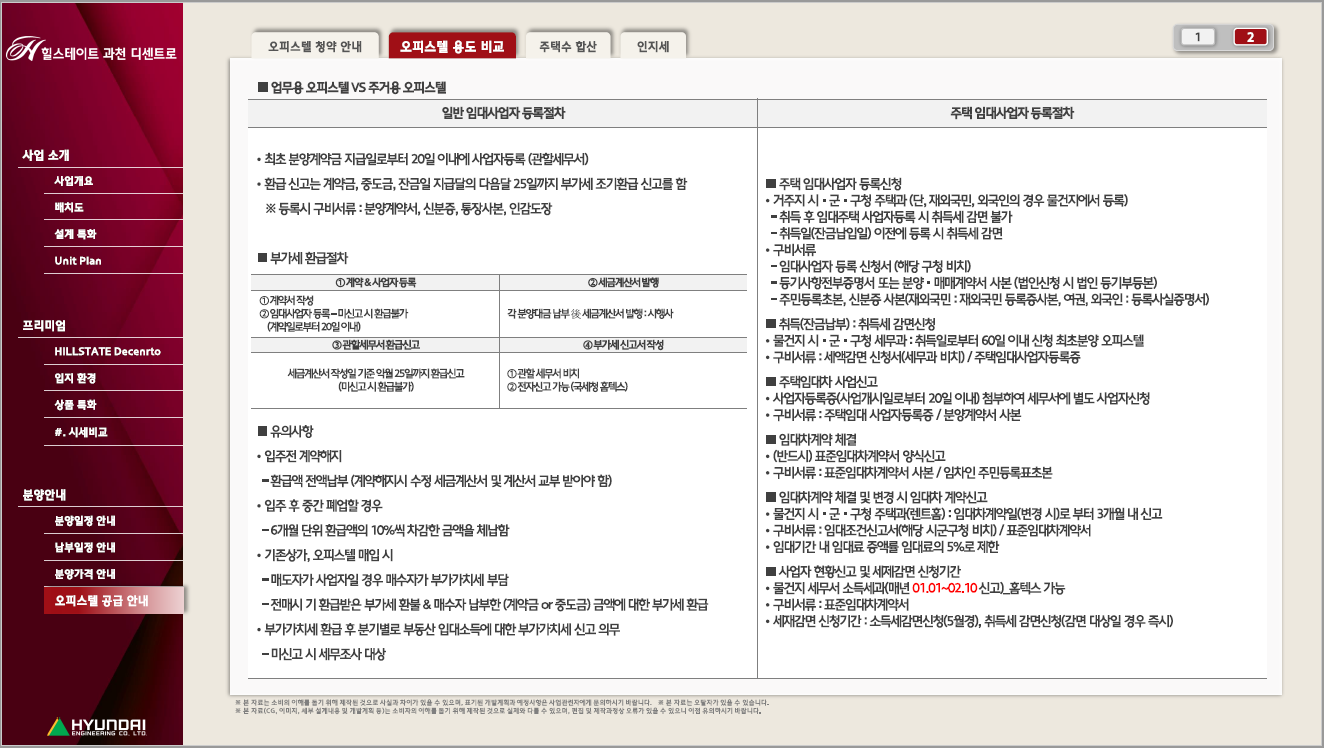Viewport: 1324px width, 748px height.
Task: Click the ② 세금계산서 발행 table header
Action: [x=622, y=282]
